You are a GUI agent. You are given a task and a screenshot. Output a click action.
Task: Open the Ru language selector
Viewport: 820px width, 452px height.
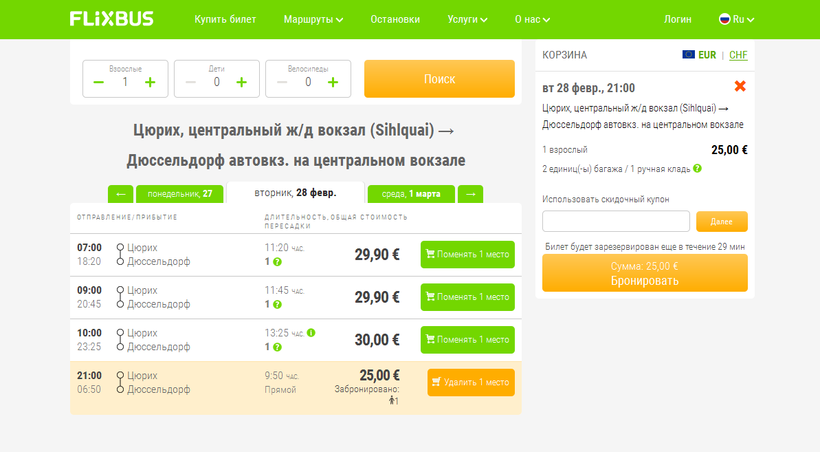pyautogui.click(x=737, y=19)
